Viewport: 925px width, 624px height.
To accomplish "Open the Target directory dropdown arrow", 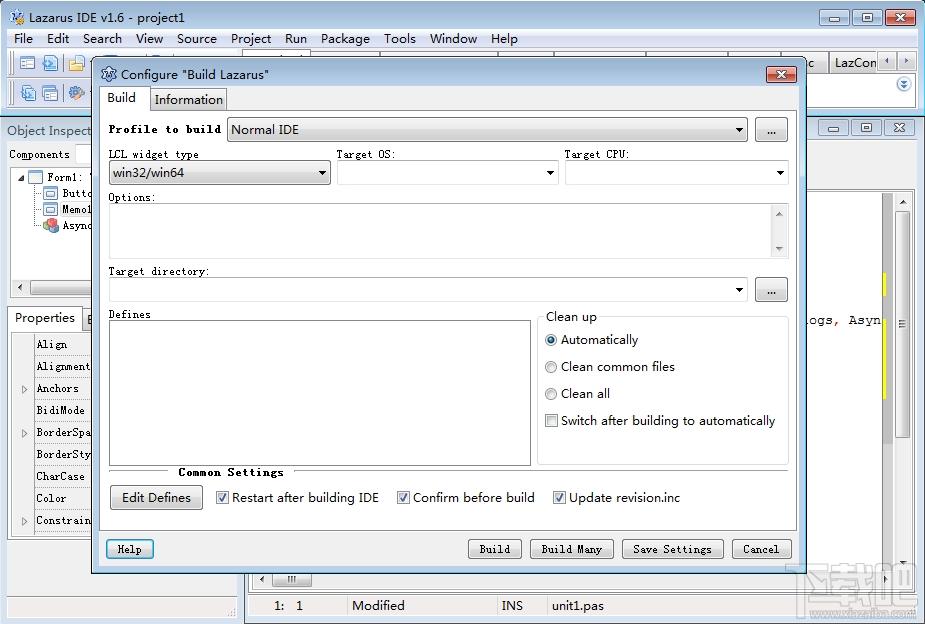I will pos(739,290).
